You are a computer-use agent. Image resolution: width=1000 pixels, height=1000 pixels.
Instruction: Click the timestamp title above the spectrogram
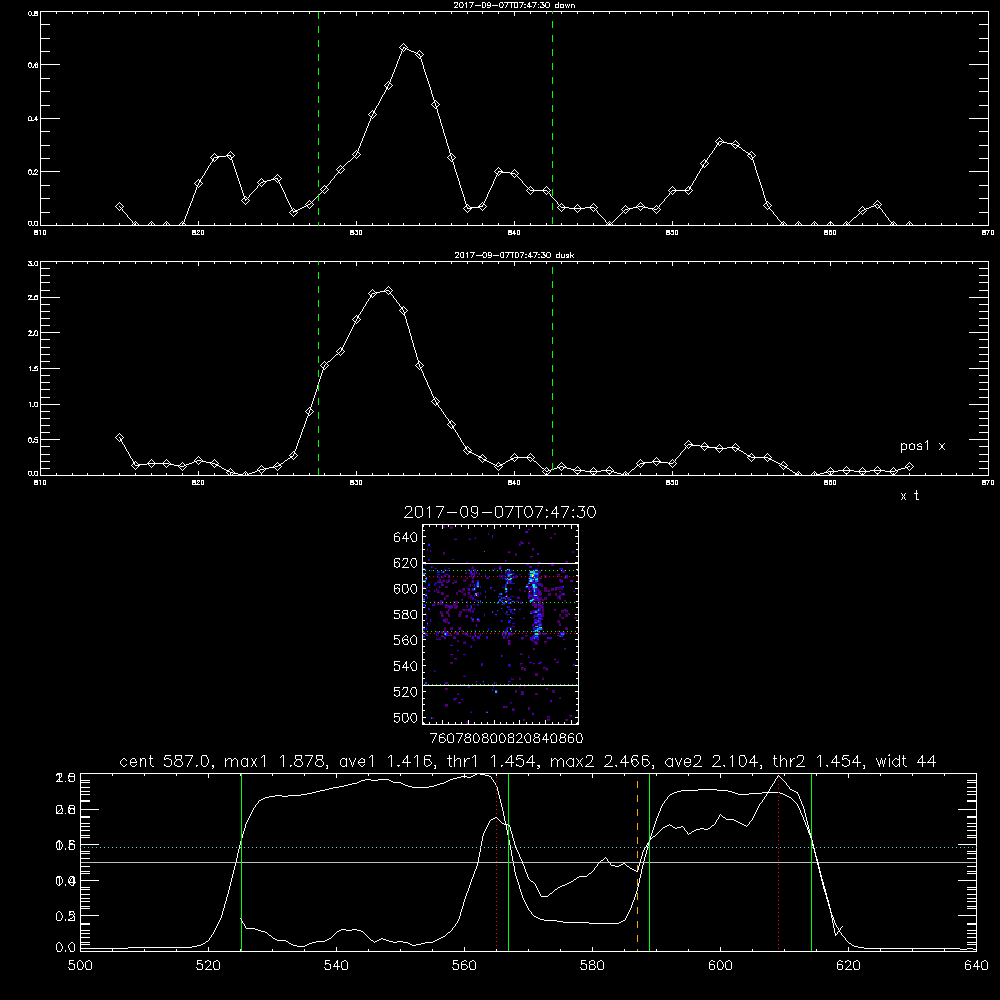(x=500, y=512)
